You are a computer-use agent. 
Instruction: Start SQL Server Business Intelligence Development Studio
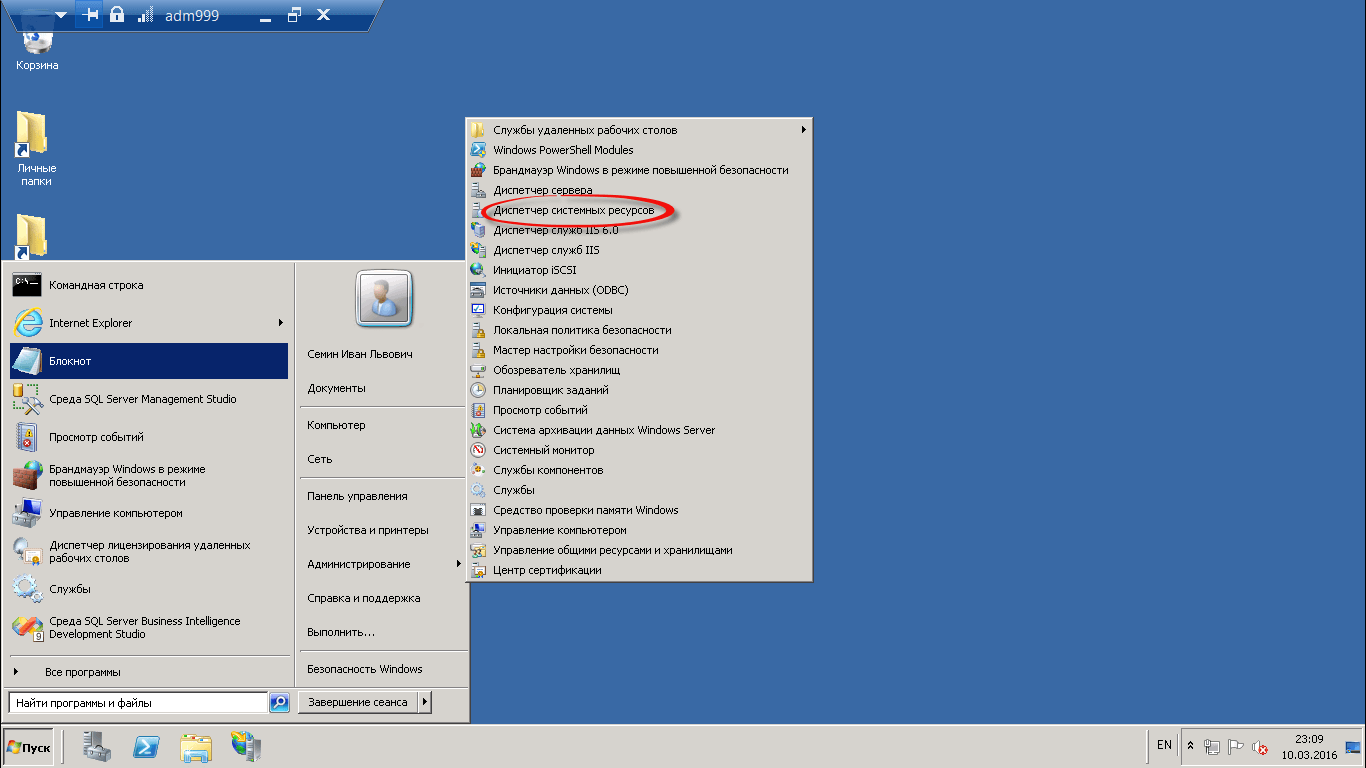149,627
